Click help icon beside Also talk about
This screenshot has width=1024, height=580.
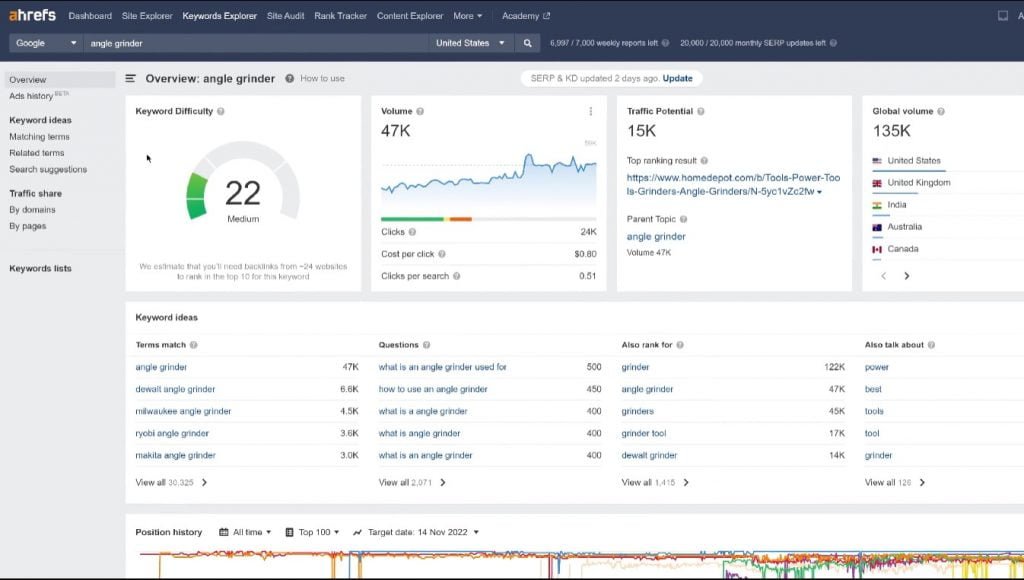[x=931, y=345]
